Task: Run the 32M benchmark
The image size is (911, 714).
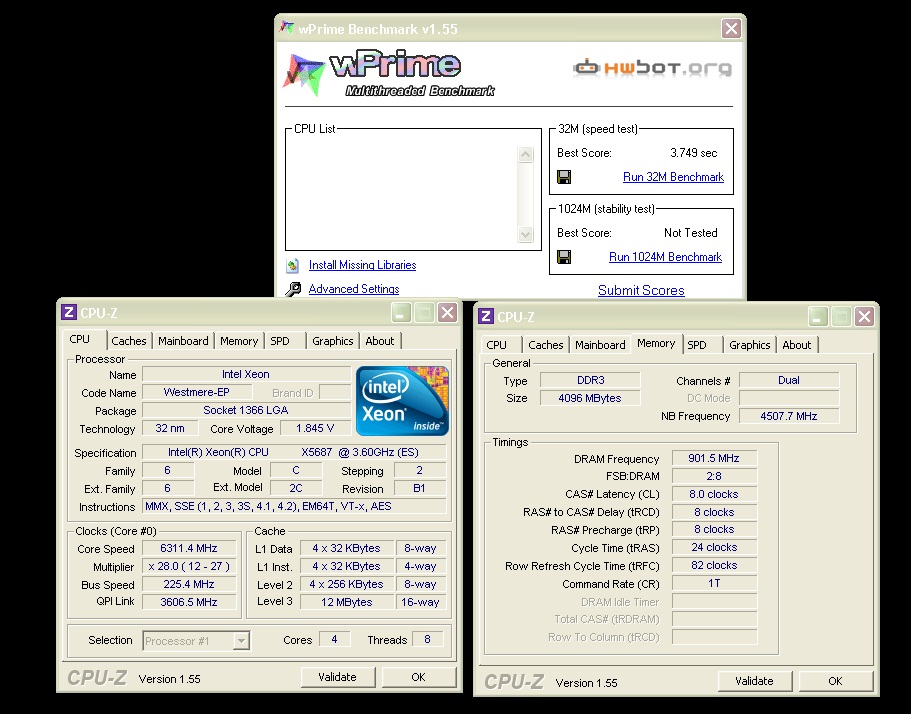Action: pos(673,177)
